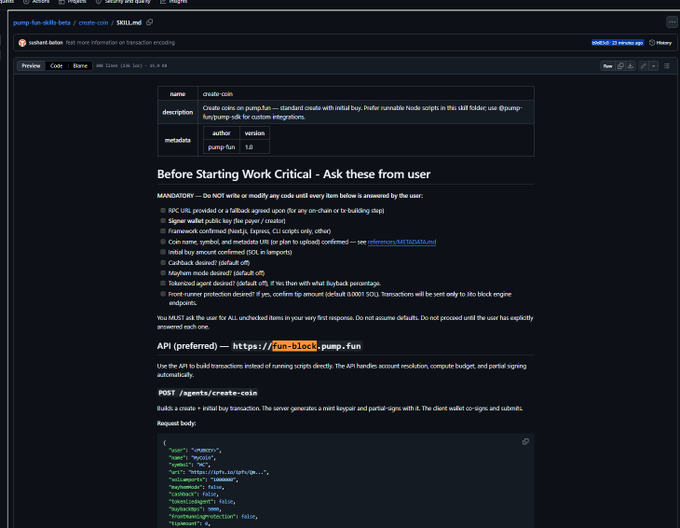
Task: Click the 'mayhemMode' line in the JSON
Action: point(196,487)
